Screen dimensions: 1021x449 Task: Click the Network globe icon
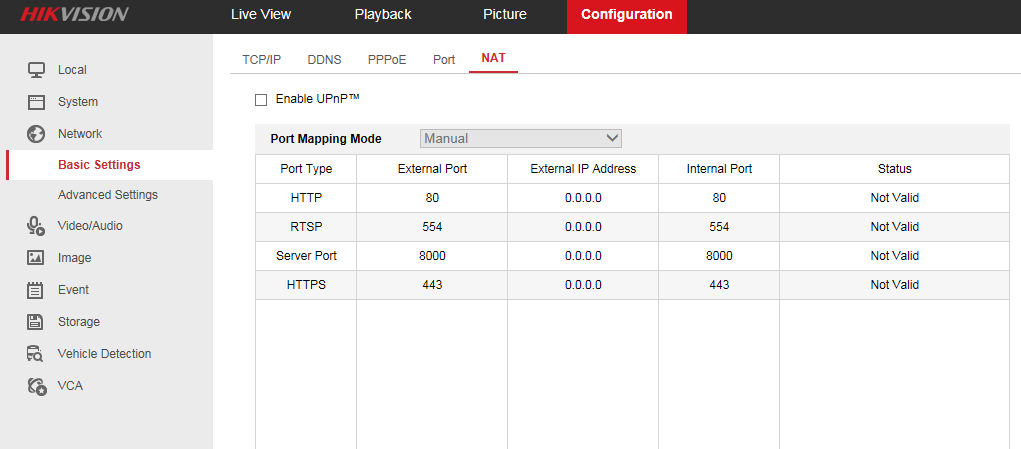36,134
